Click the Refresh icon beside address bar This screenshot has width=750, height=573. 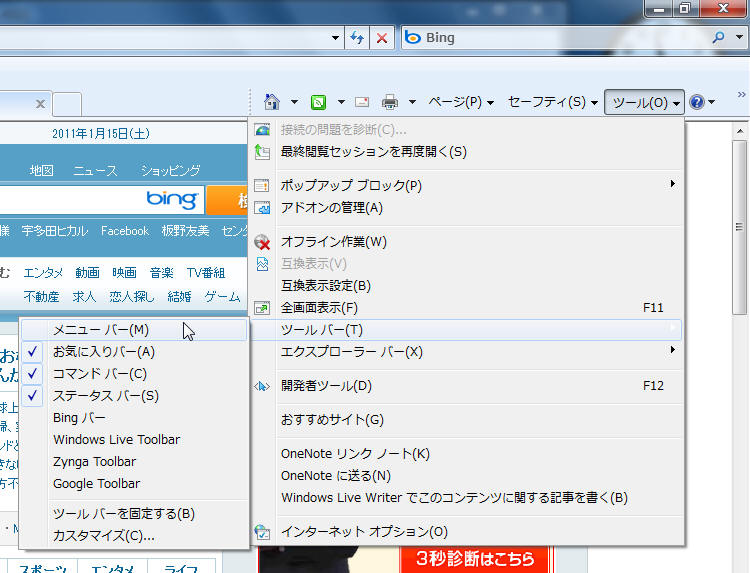(357, 37)
